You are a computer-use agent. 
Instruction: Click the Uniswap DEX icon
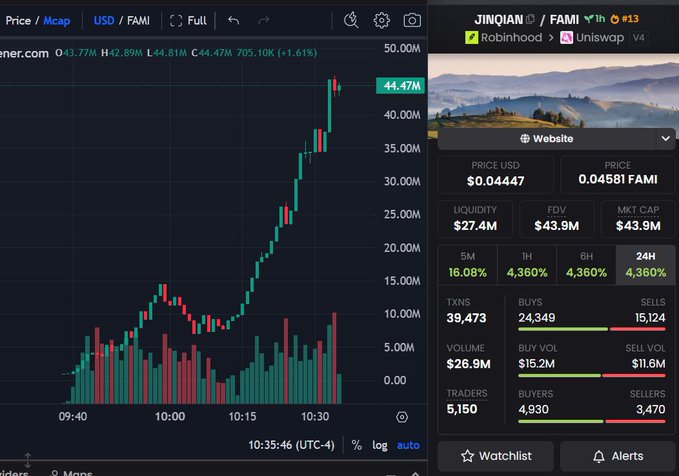(x=566, y=38)
